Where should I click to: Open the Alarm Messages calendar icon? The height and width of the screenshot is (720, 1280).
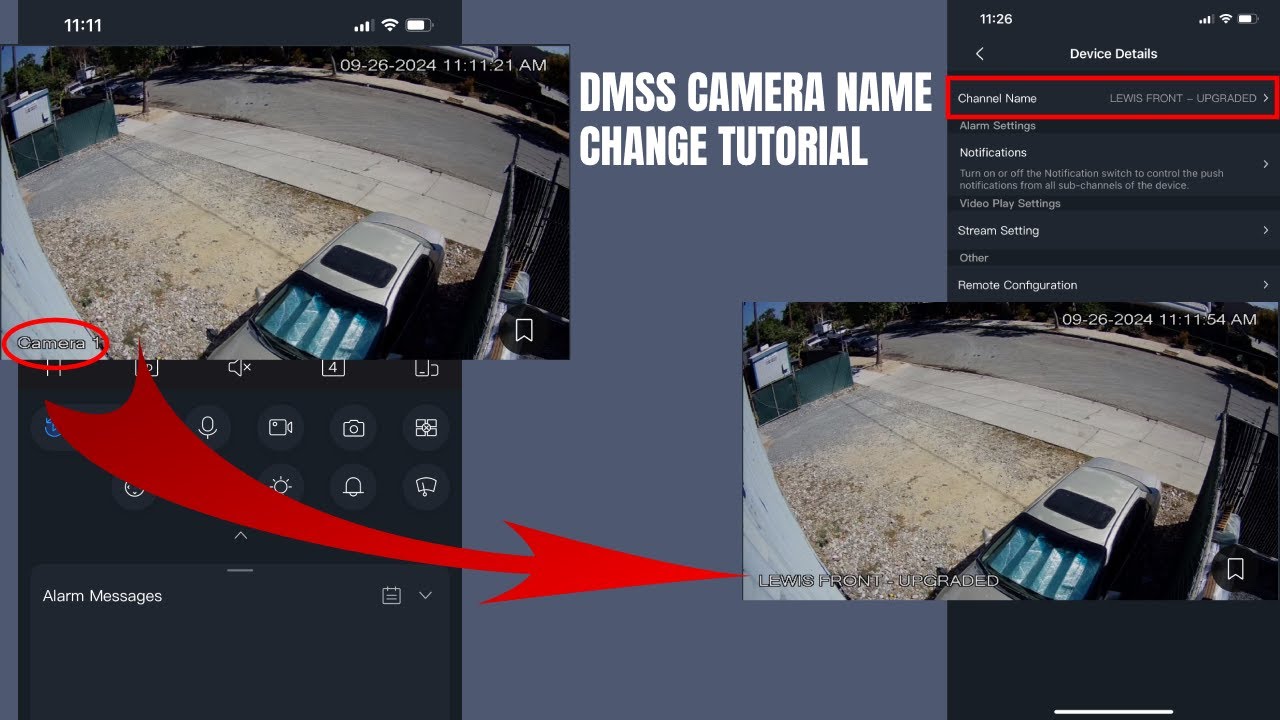click(x=392, y=595)
